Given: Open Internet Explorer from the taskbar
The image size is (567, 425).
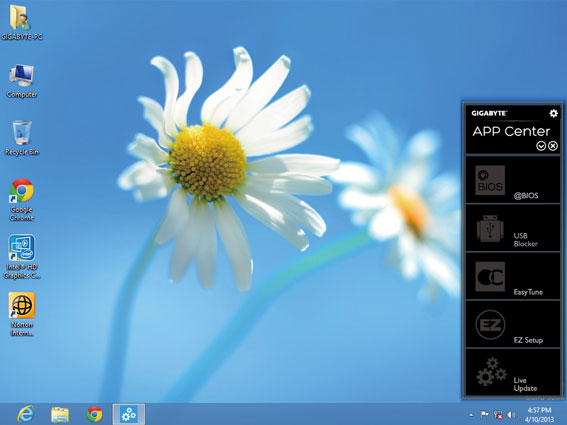Looking at the screenshot, I should point(26,414).
